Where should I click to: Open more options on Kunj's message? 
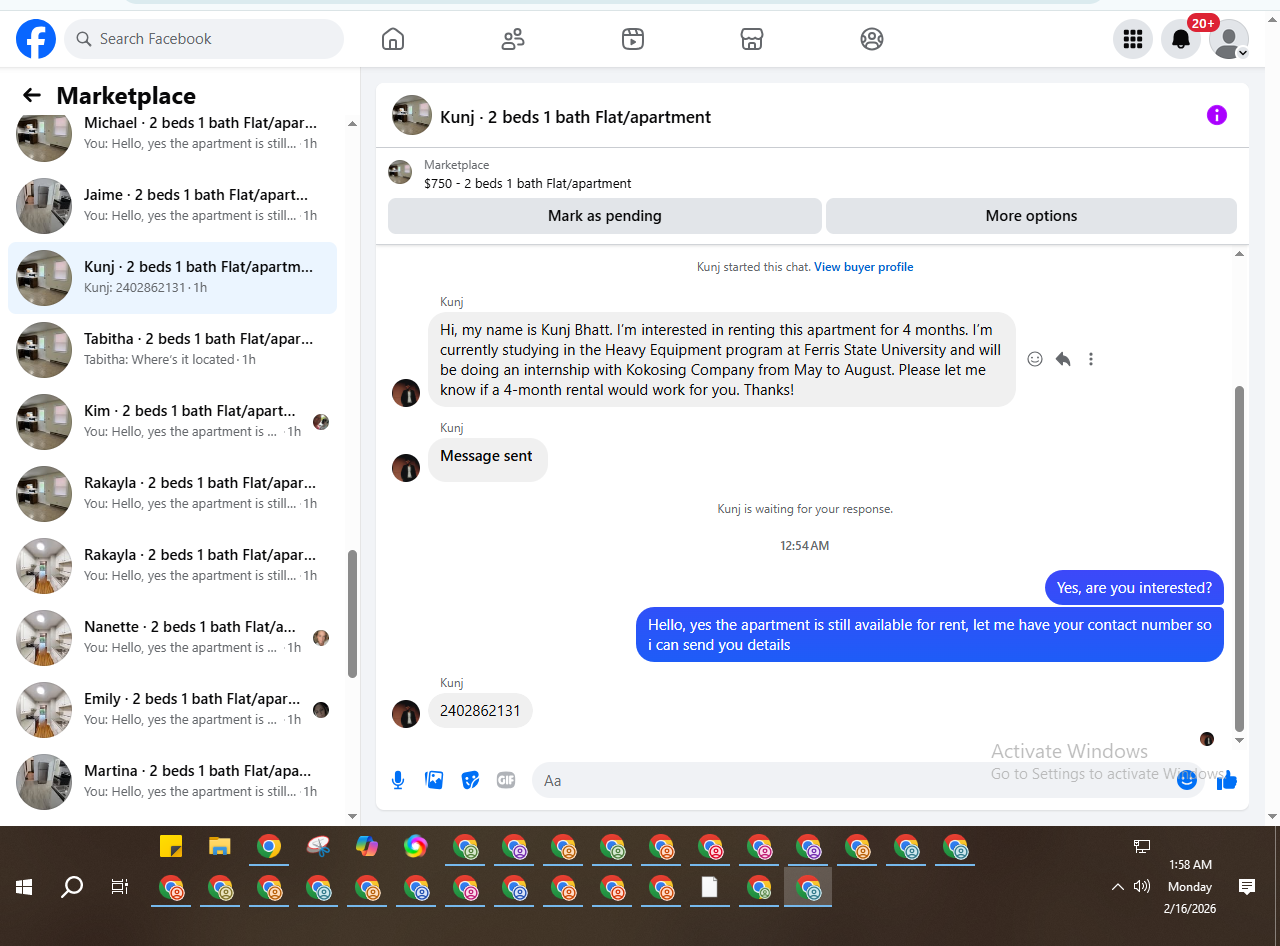tap(1091, 359)
